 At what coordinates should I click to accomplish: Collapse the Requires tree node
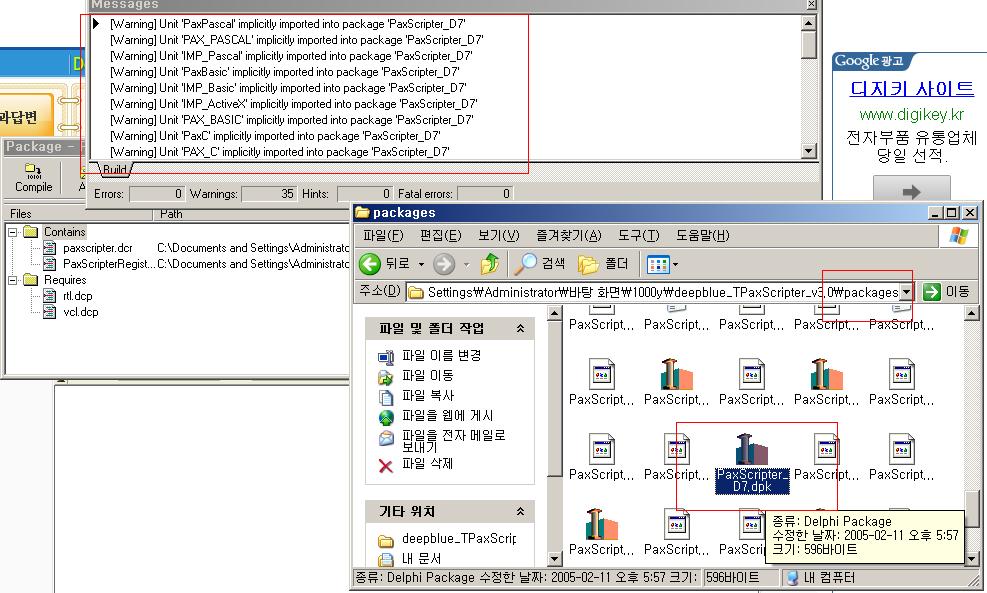[x=13, y=280]
